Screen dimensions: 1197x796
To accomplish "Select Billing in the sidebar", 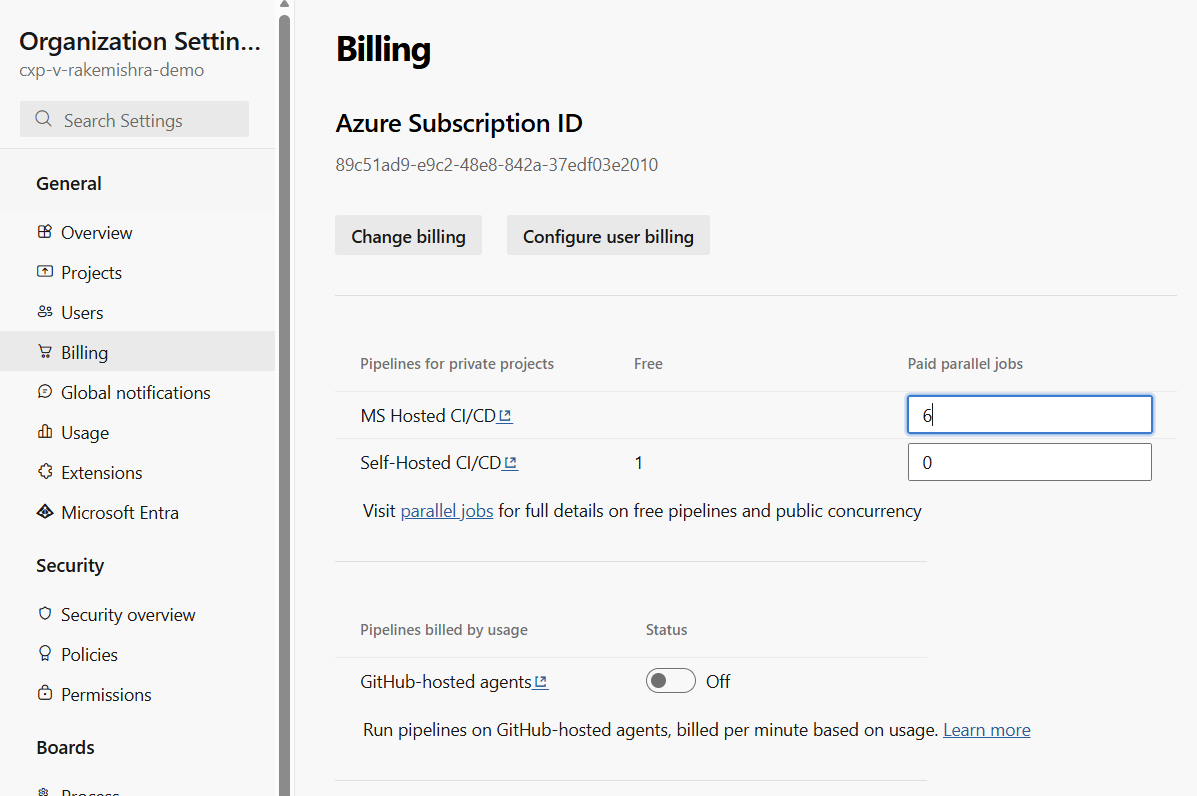I will click(137, 351).
